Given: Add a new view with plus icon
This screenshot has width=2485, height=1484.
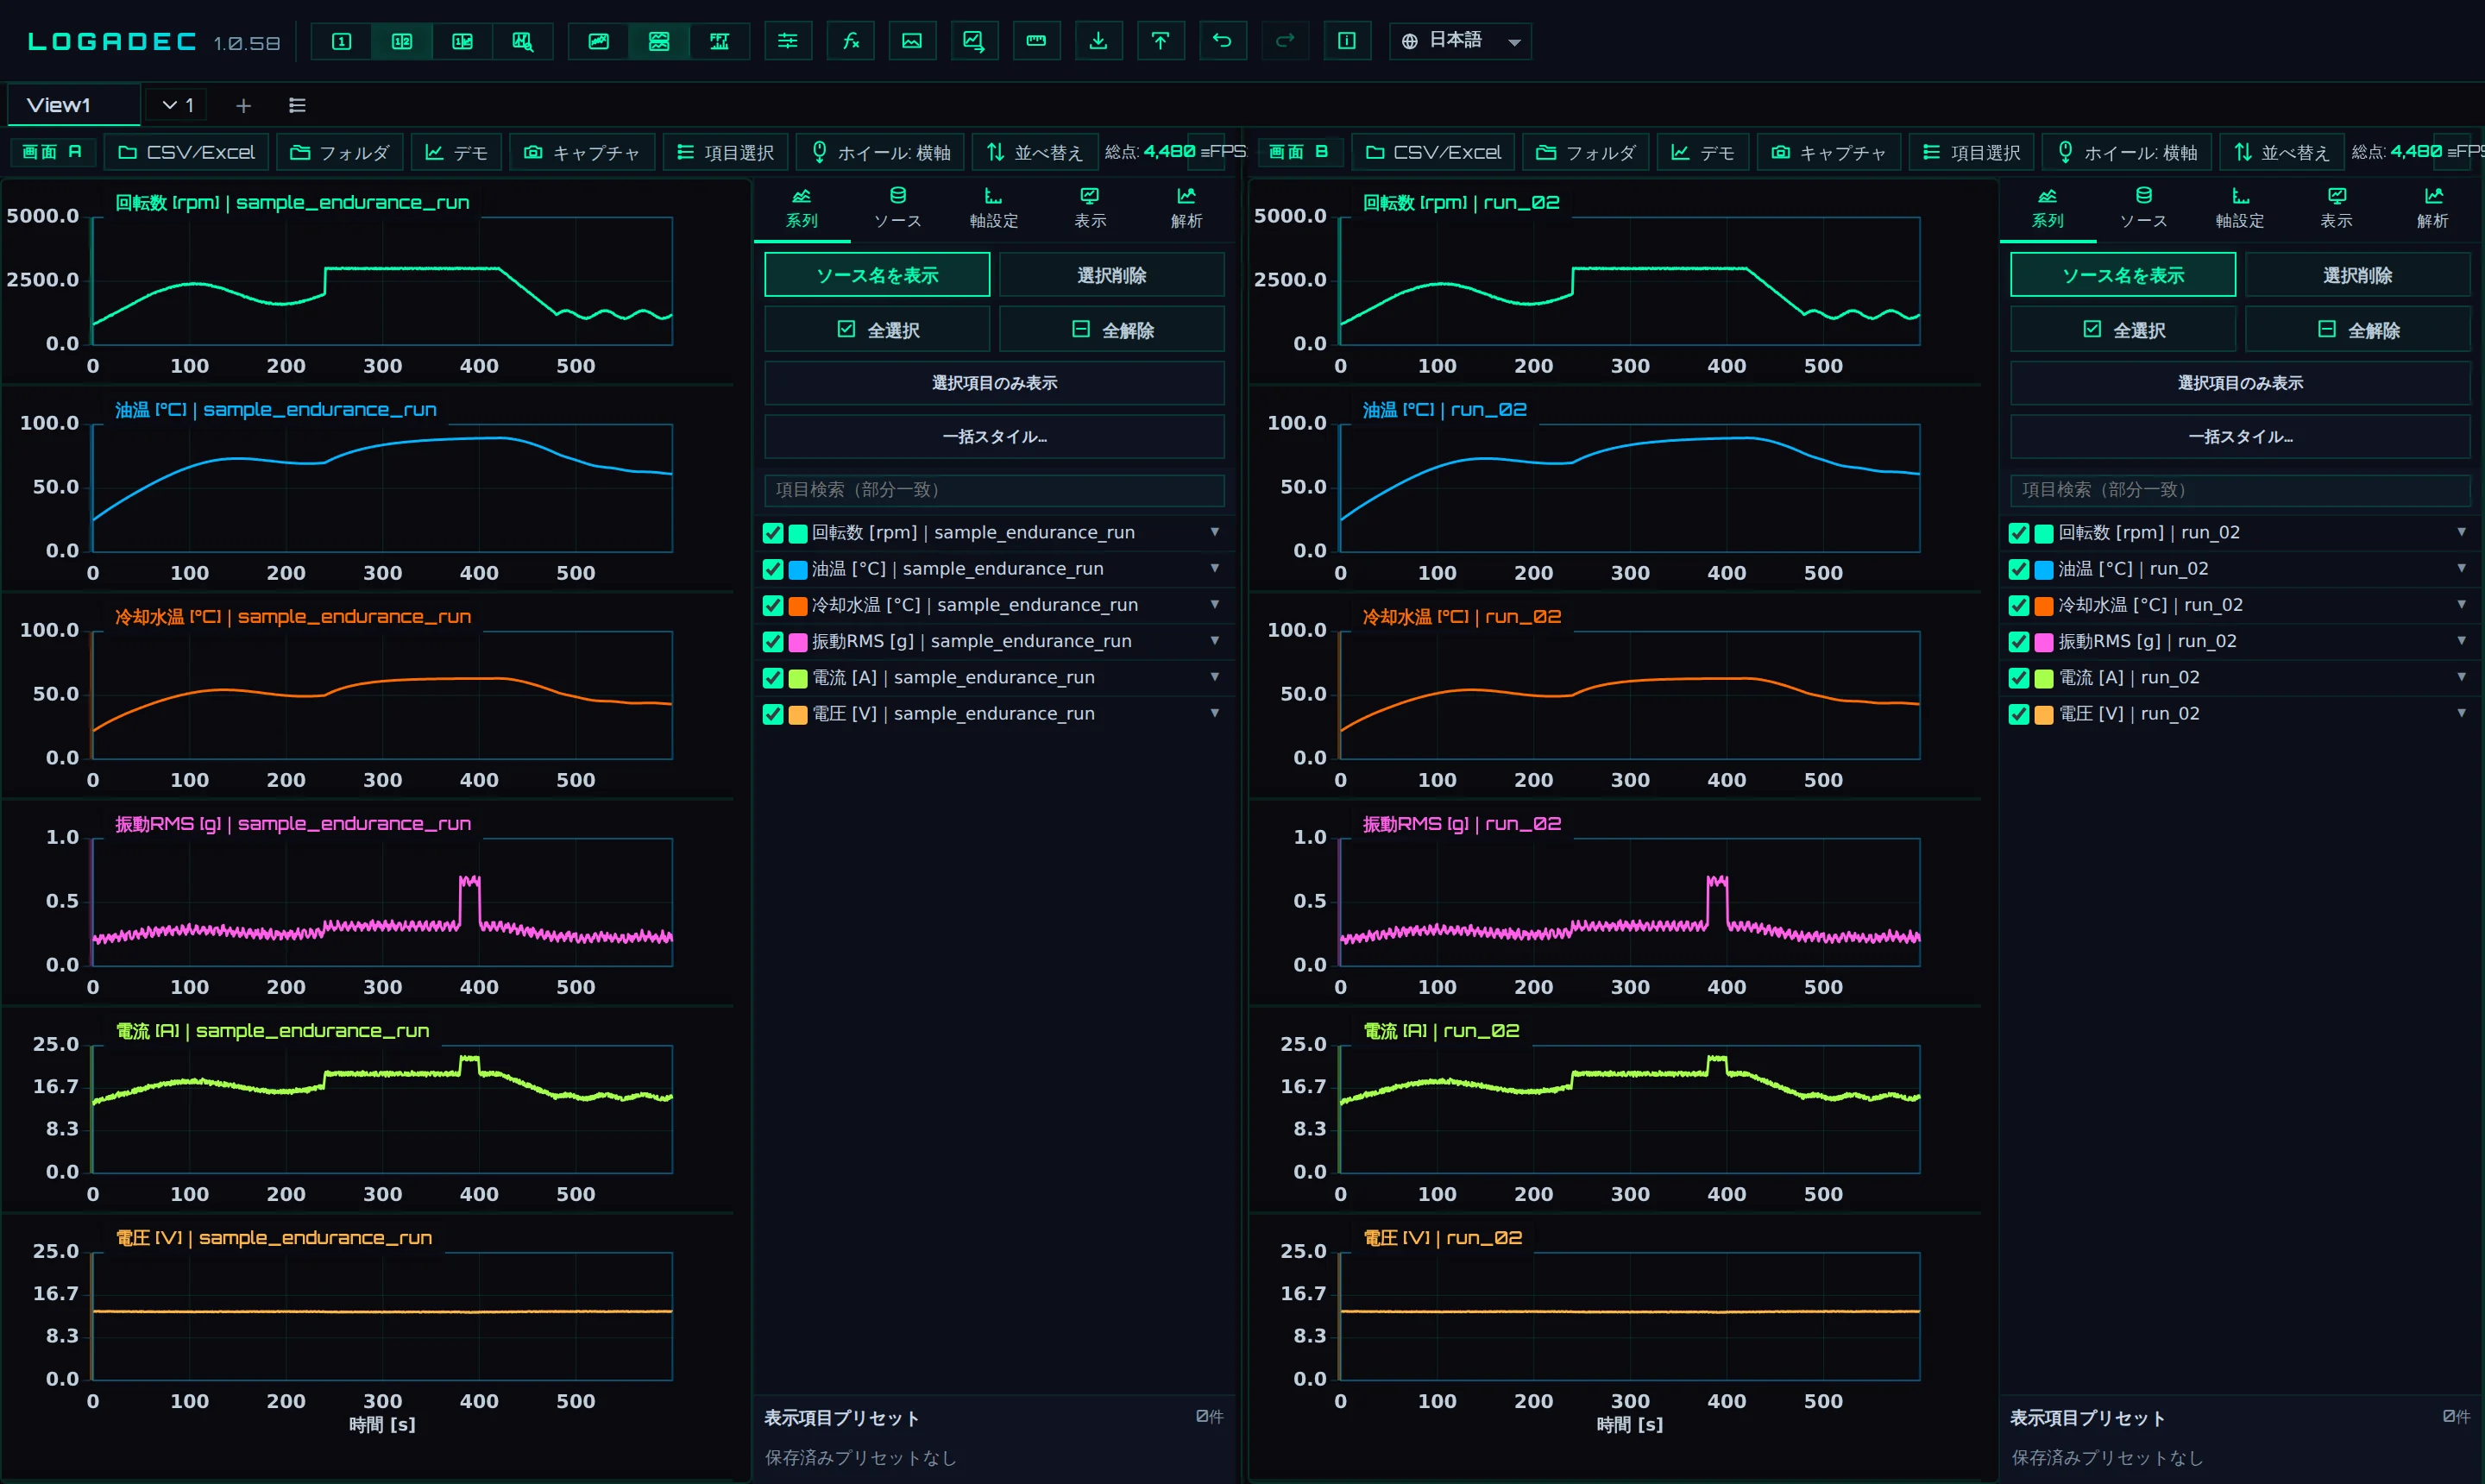Looking at the screenshot, I should (243, 105).
